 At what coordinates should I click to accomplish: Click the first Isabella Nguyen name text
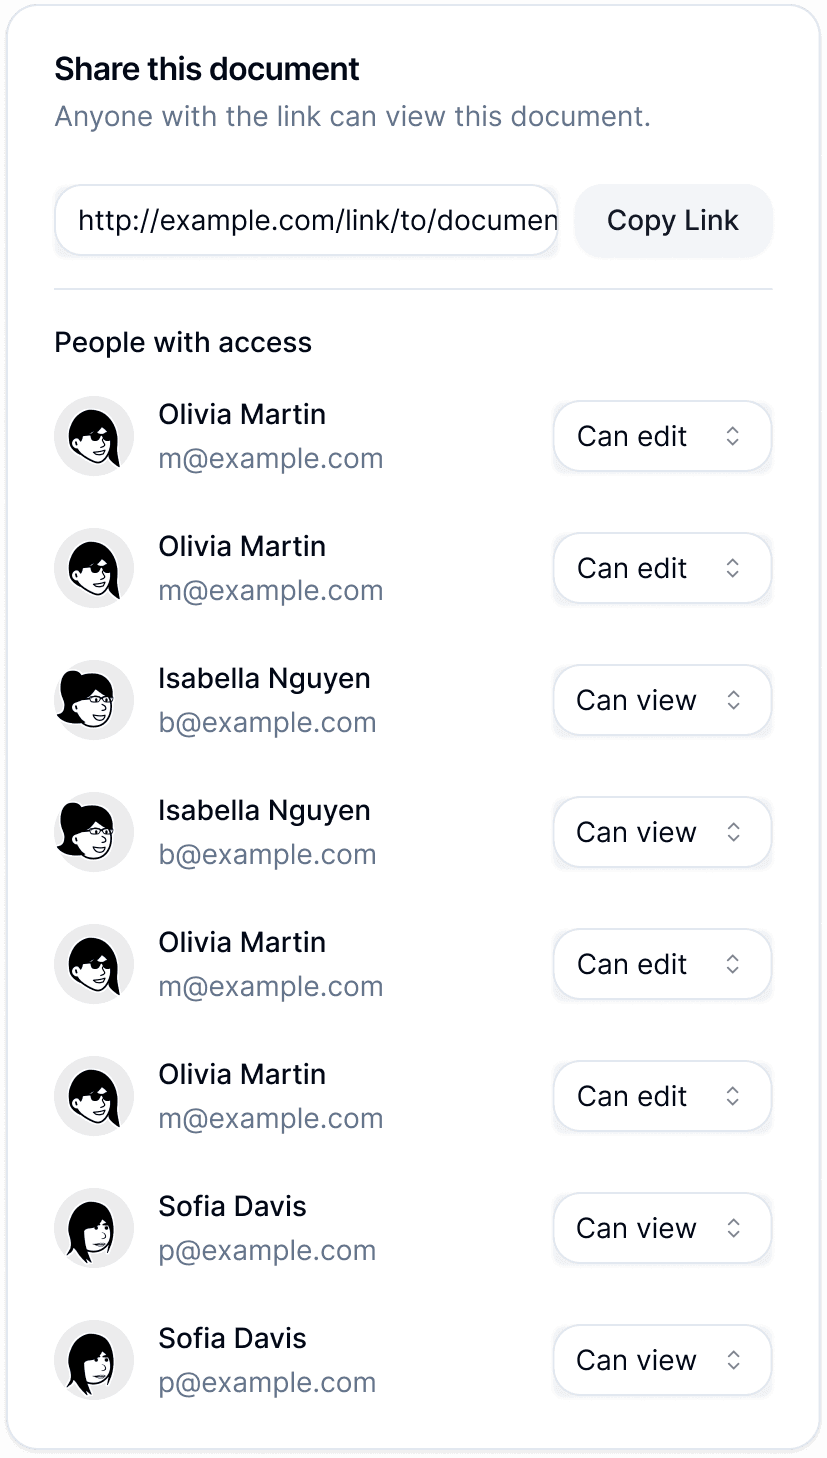264,678
